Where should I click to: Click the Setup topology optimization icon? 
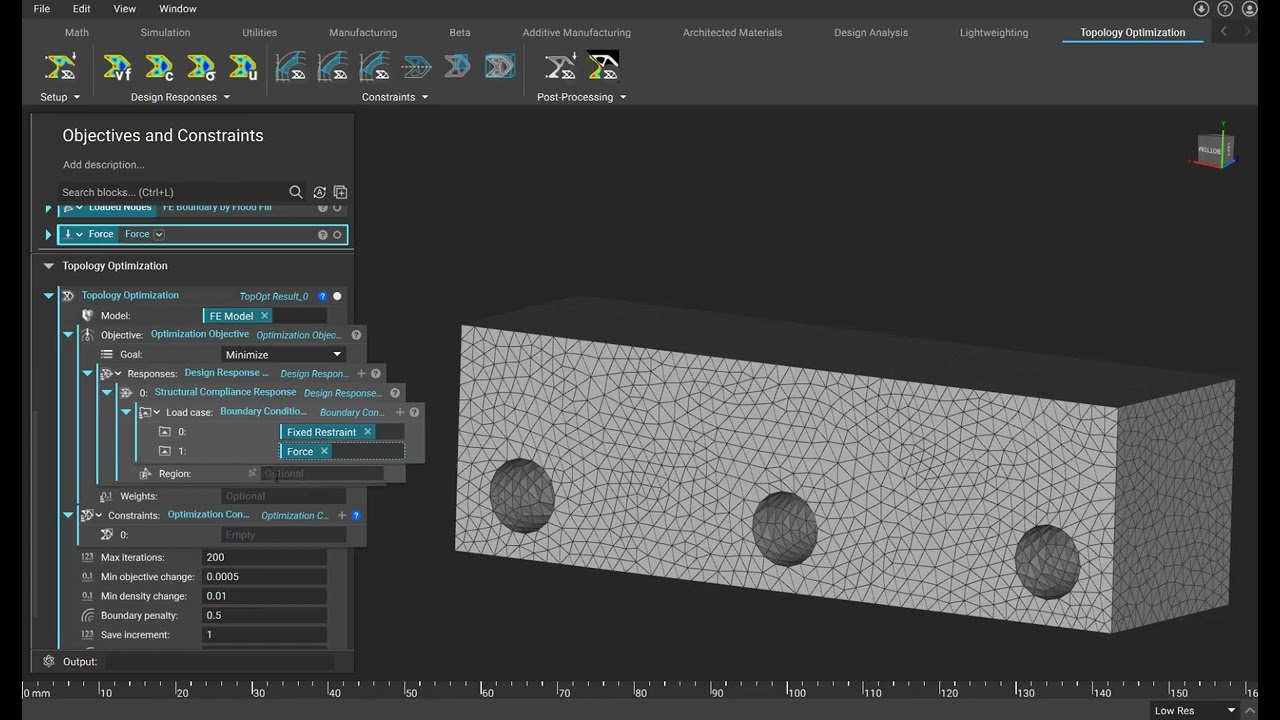pyautogui.click(x=60, y=67)
